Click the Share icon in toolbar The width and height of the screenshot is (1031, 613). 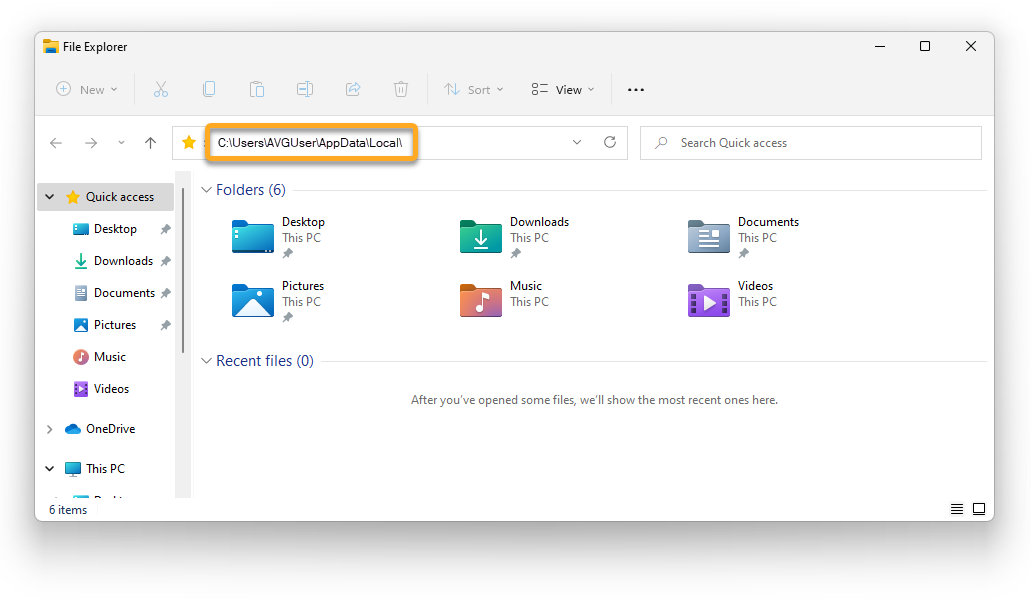pos(353,89)
